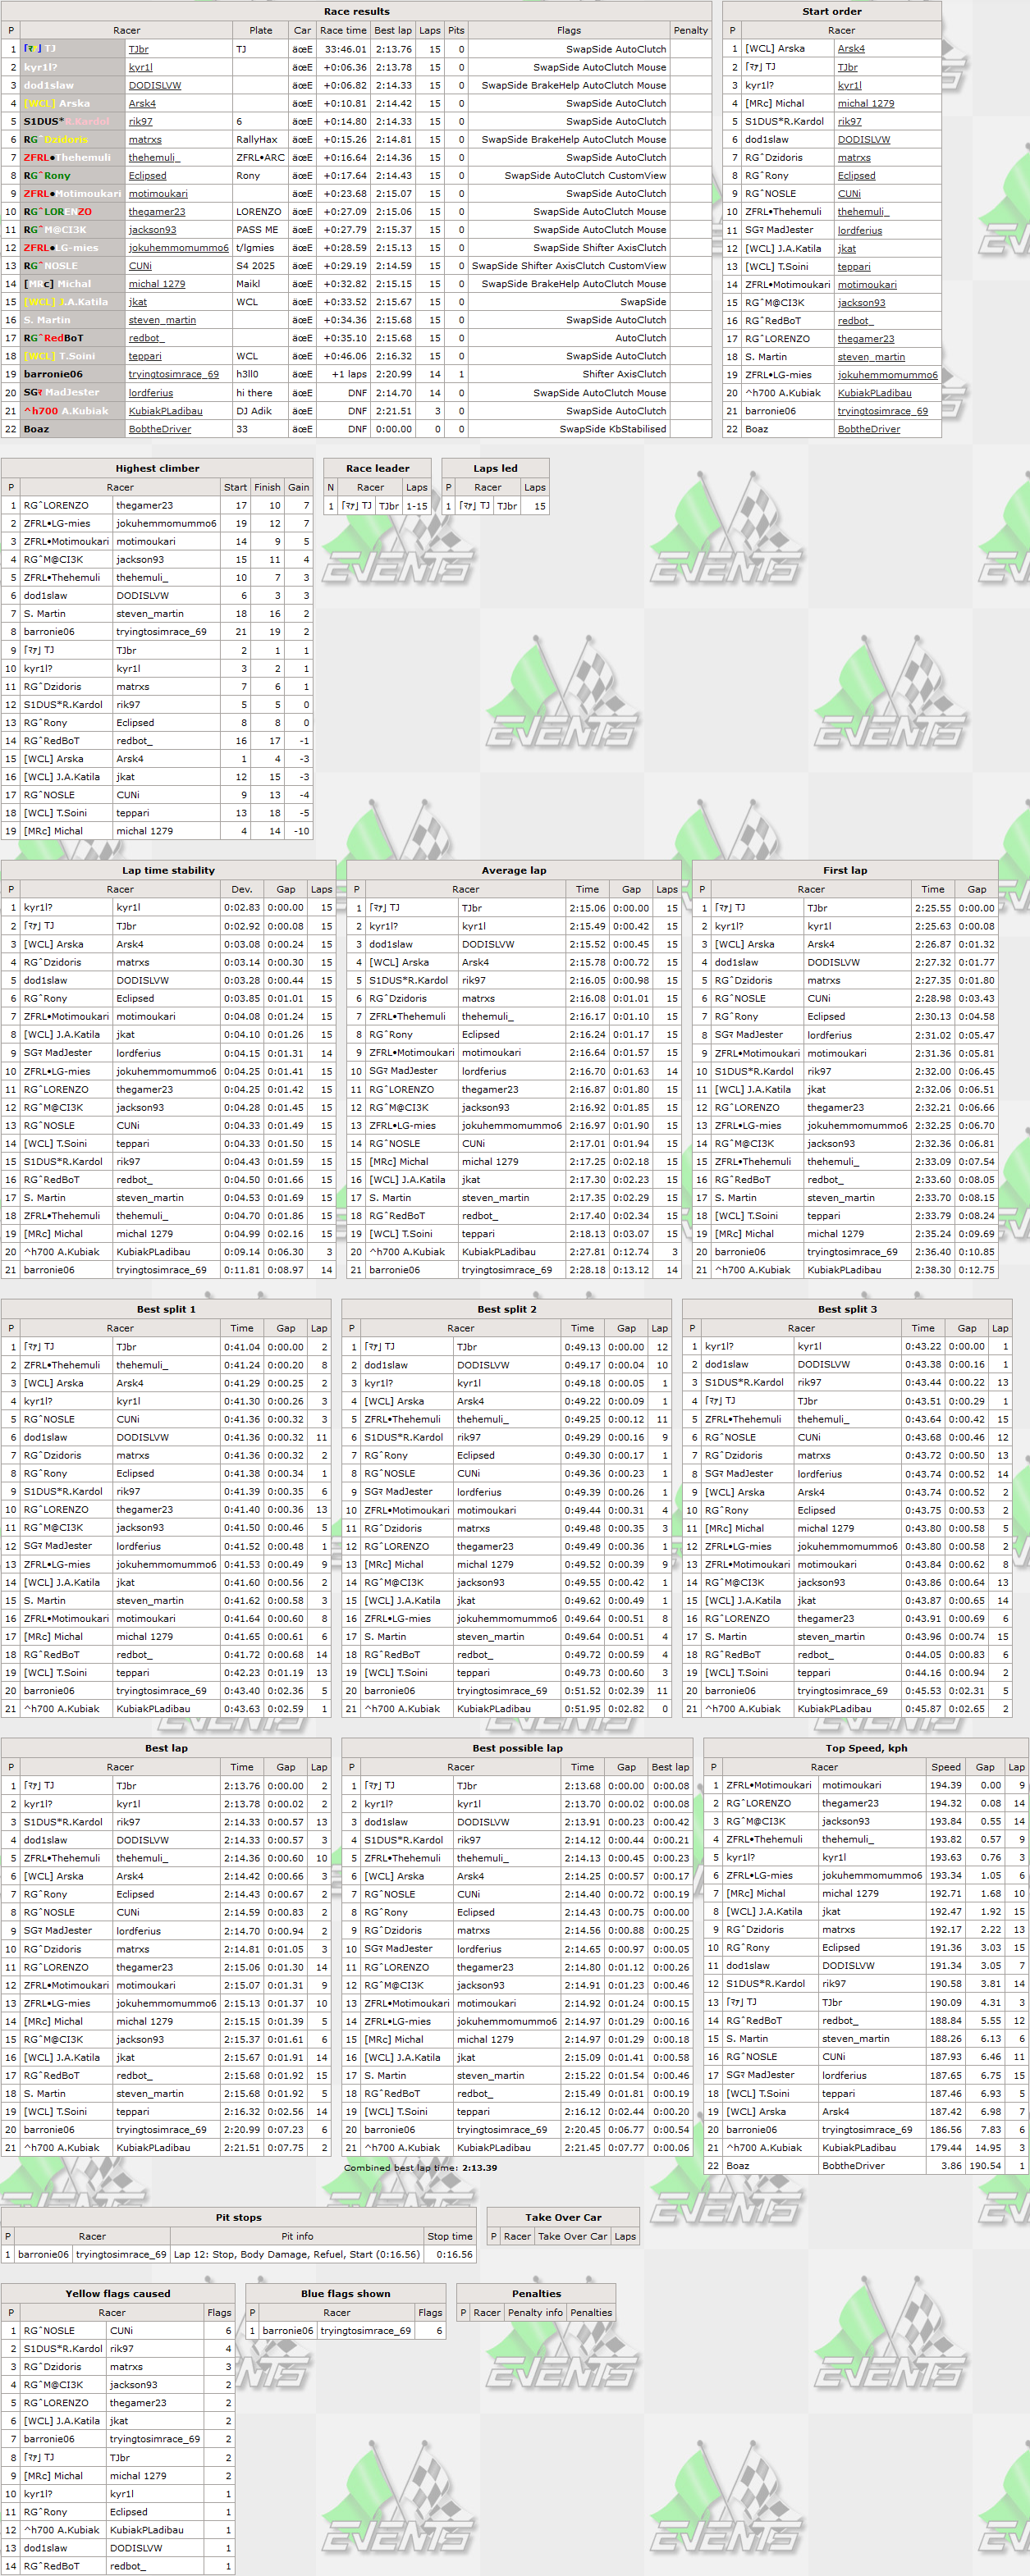This screenshot has height=2576, width=1030.
Task: Click redbot_ username in Race results
Action: (145, 338)
